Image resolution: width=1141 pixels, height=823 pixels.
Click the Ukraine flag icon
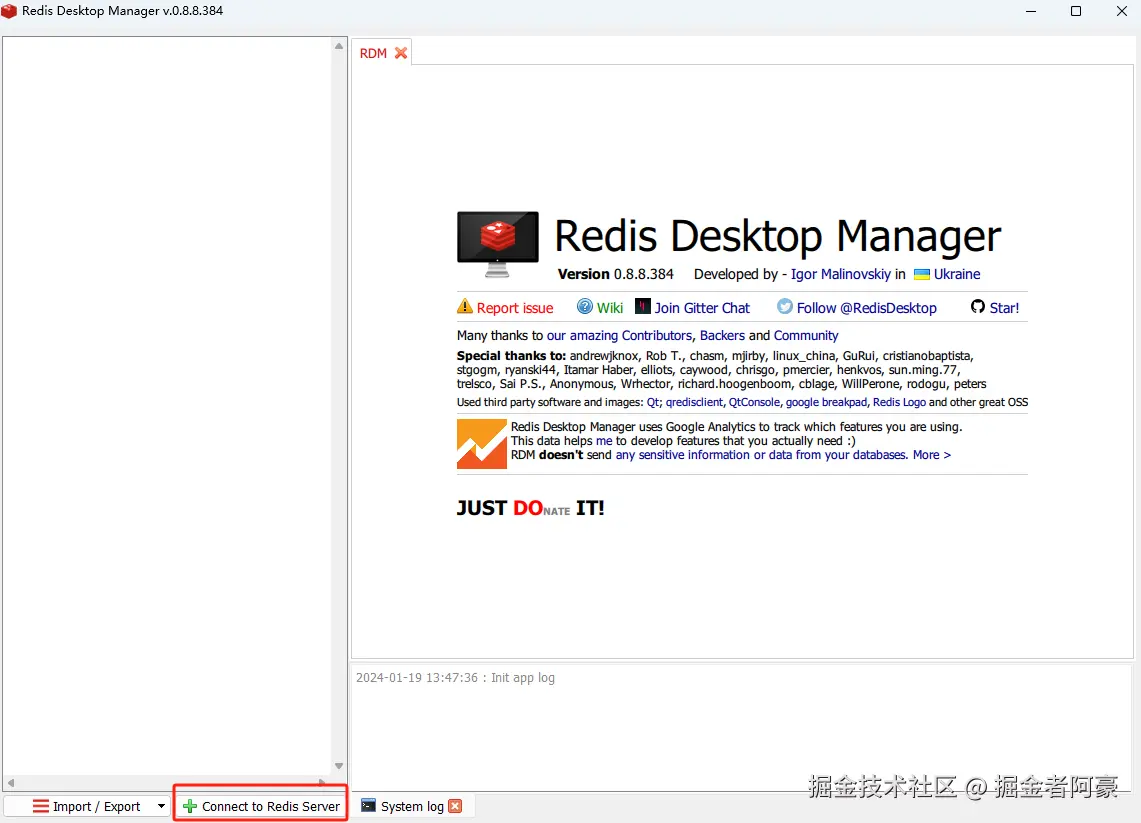tap(922, 274)
